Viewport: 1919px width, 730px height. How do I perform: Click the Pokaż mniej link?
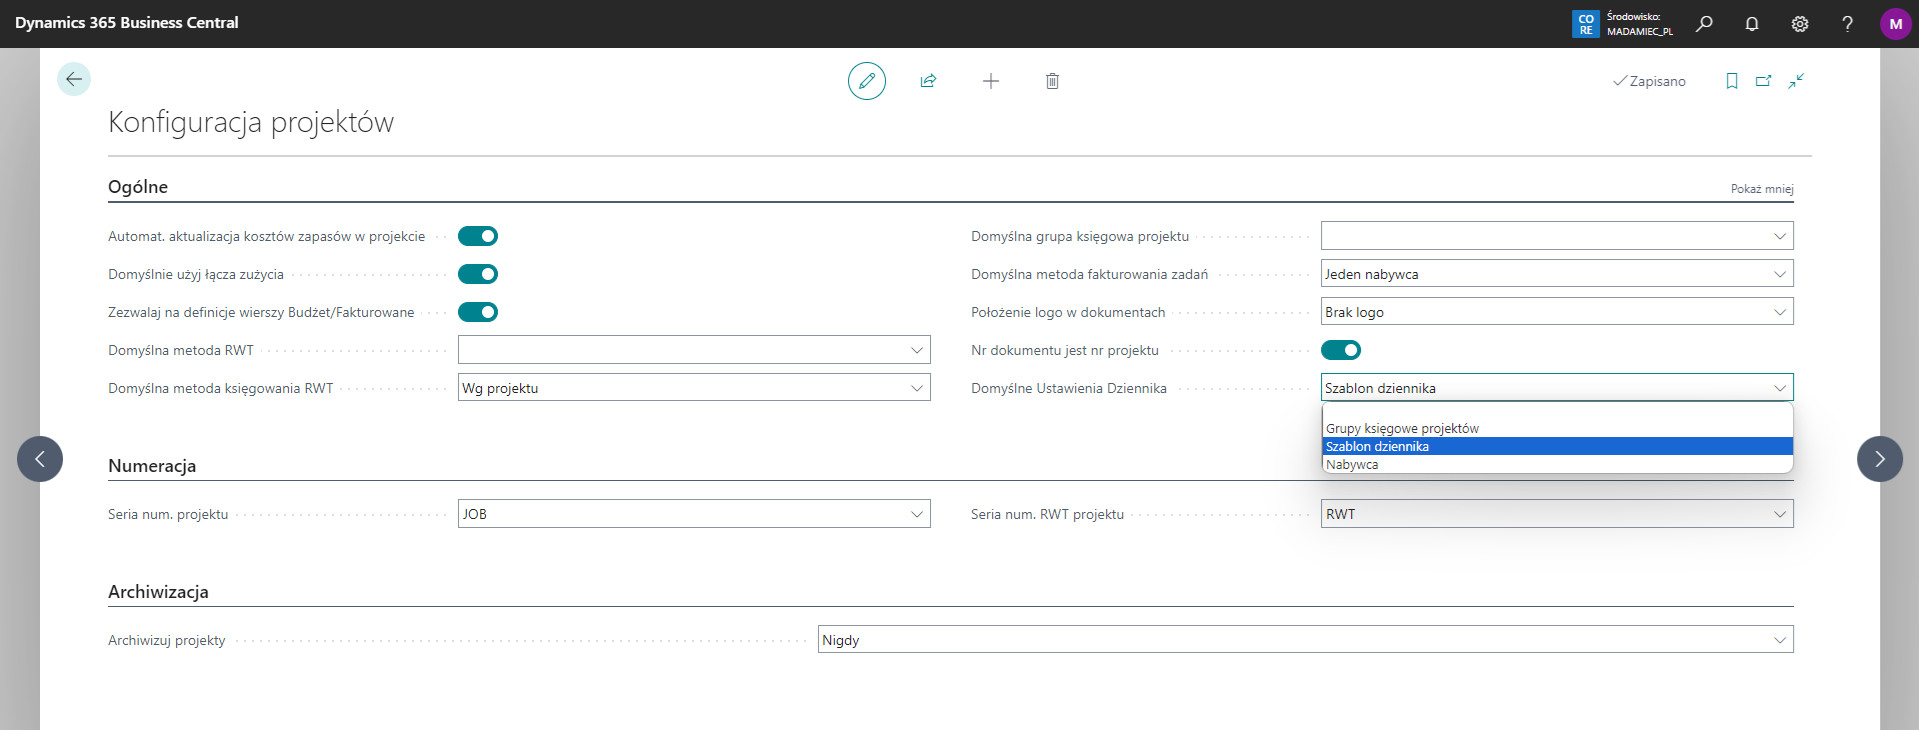point(1761,189)
